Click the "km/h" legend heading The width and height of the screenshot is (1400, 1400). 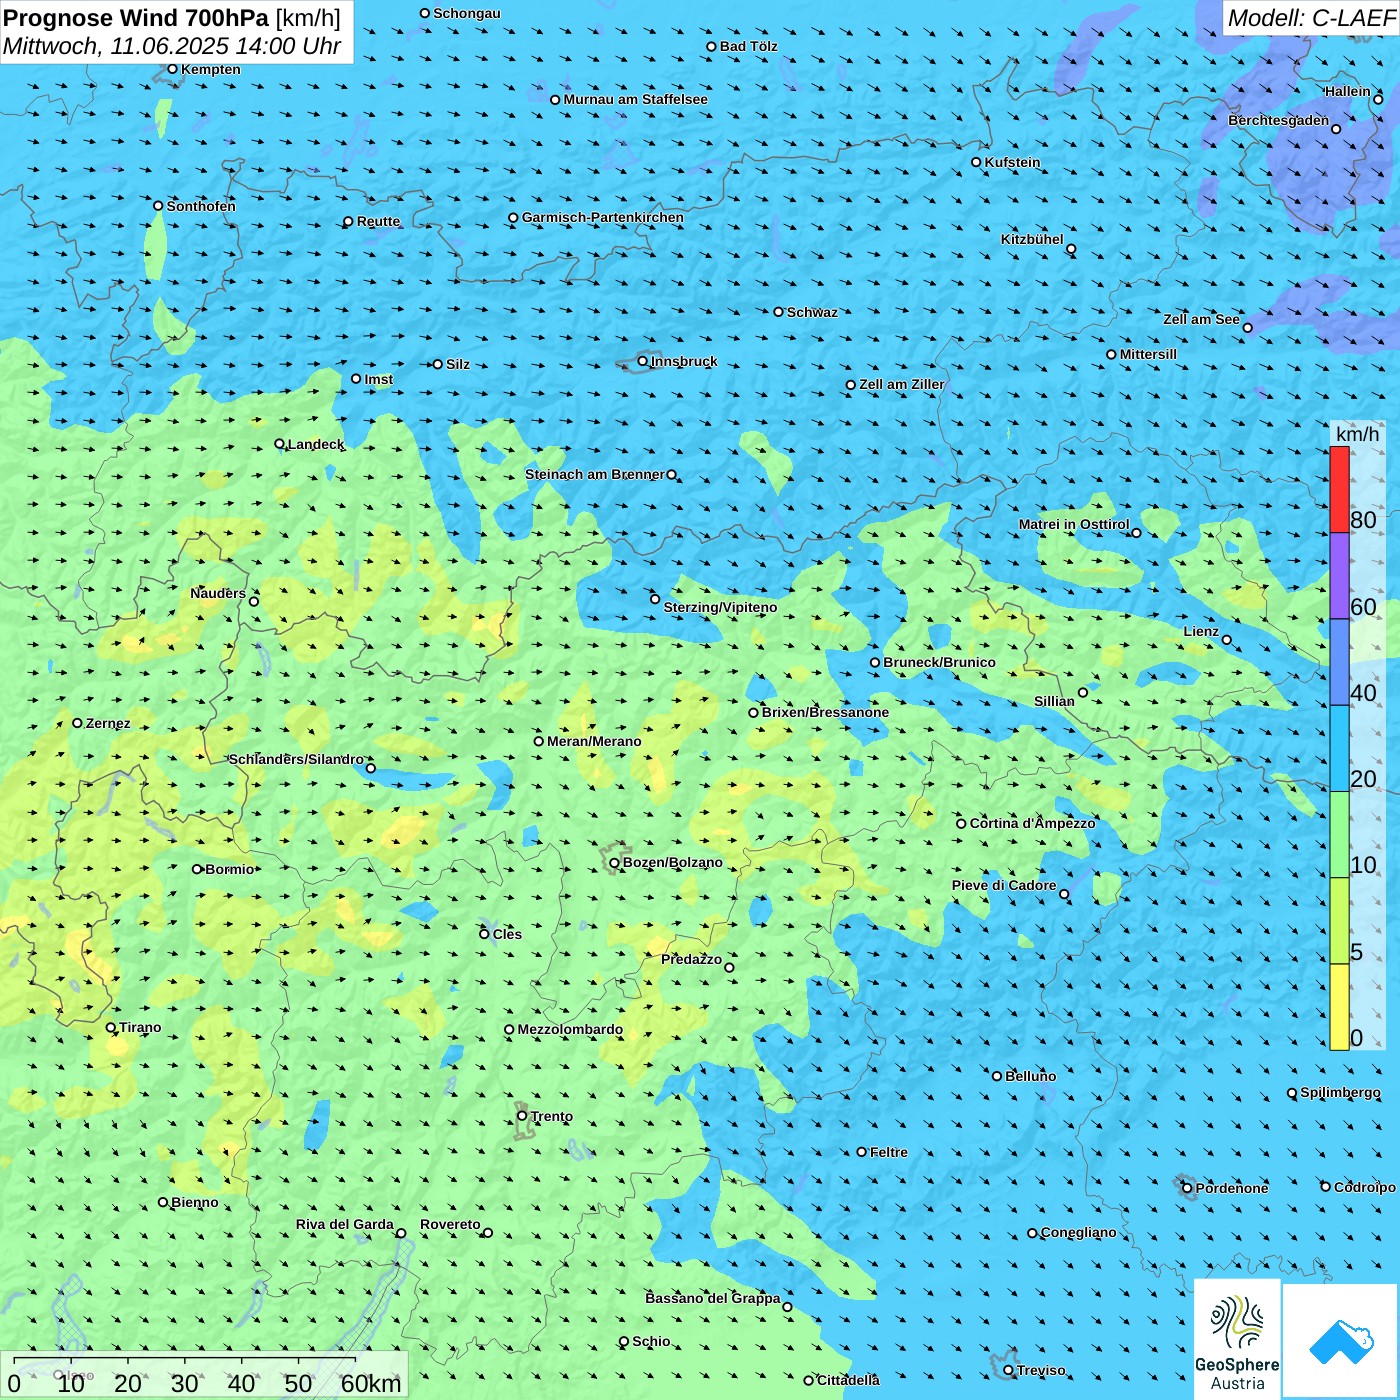pyautogui.click(x=1357, y=434)
